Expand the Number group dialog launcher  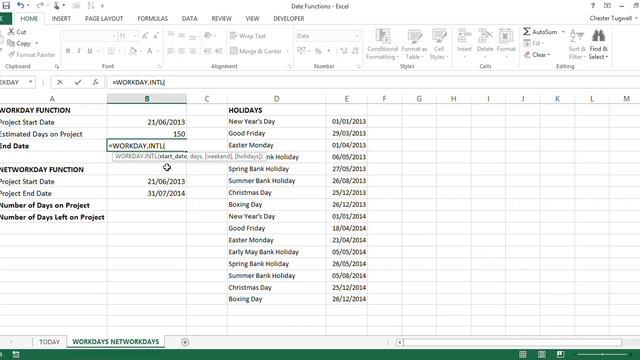coord(359,66)
